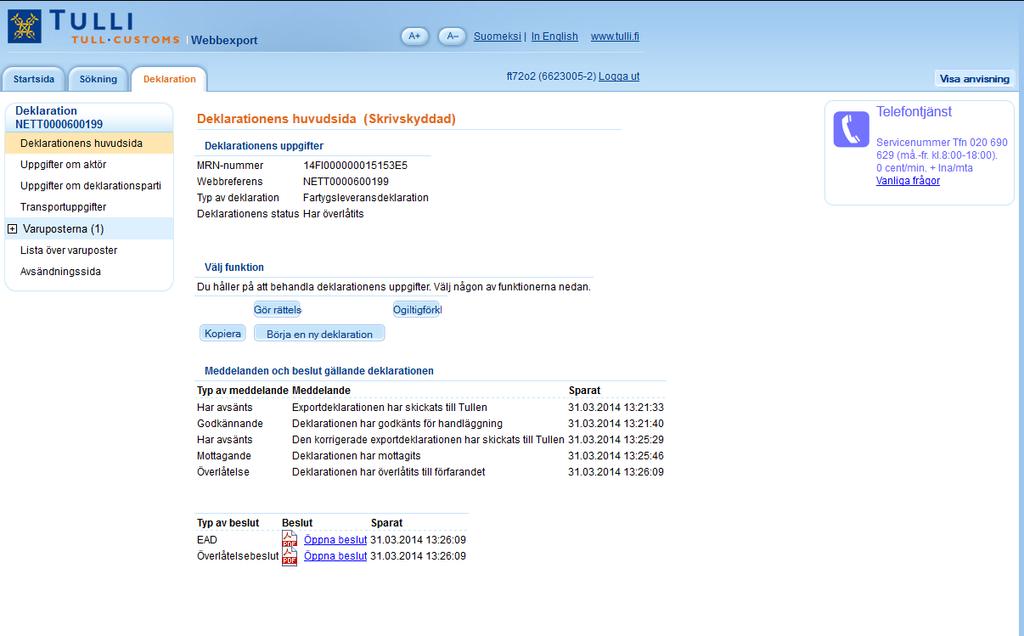Click the Webbexport application title
Image resolution: width=1024 pixels, height=636 pixels.
(x=224, y=40)
